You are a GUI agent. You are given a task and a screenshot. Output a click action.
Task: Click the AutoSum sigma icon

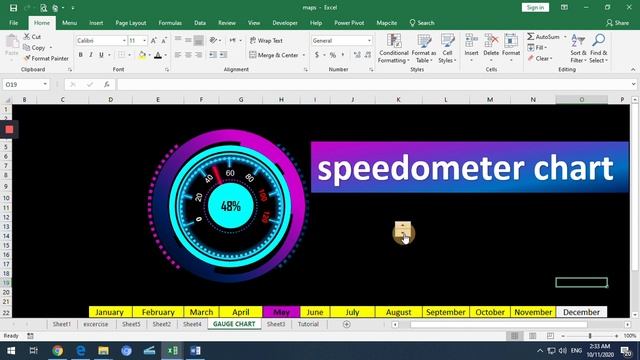pos(530,37)
